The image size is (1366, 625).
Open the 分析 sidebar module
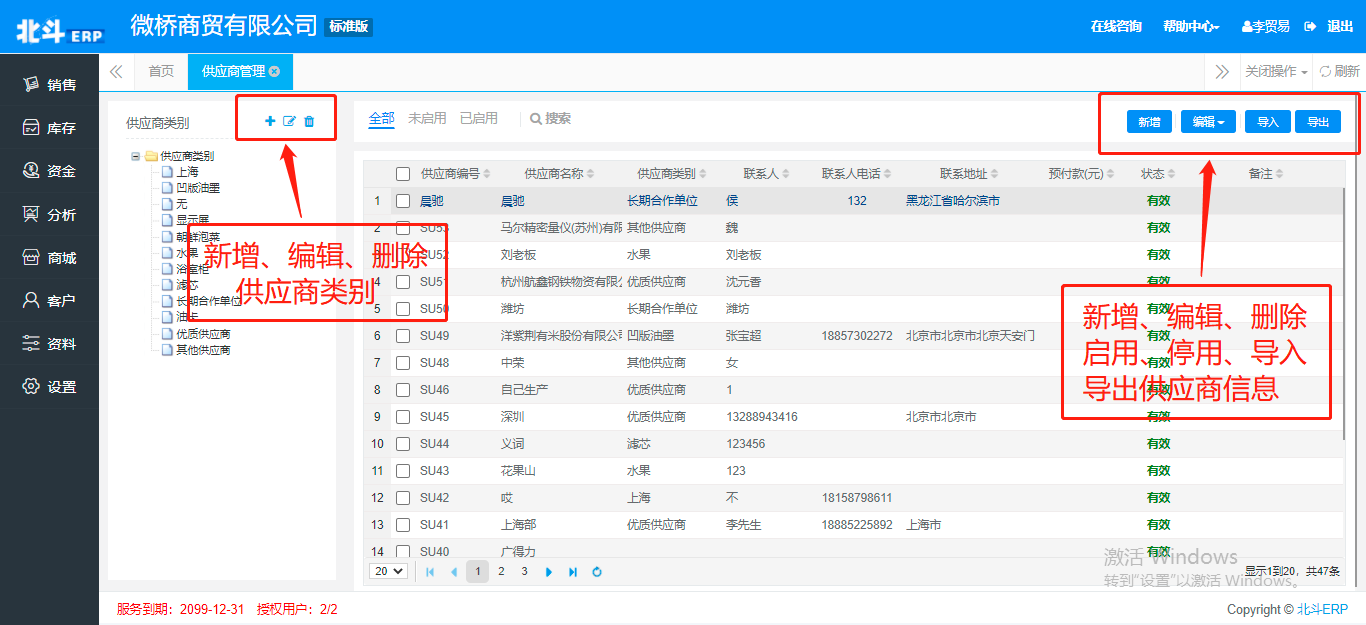[49, 214]
